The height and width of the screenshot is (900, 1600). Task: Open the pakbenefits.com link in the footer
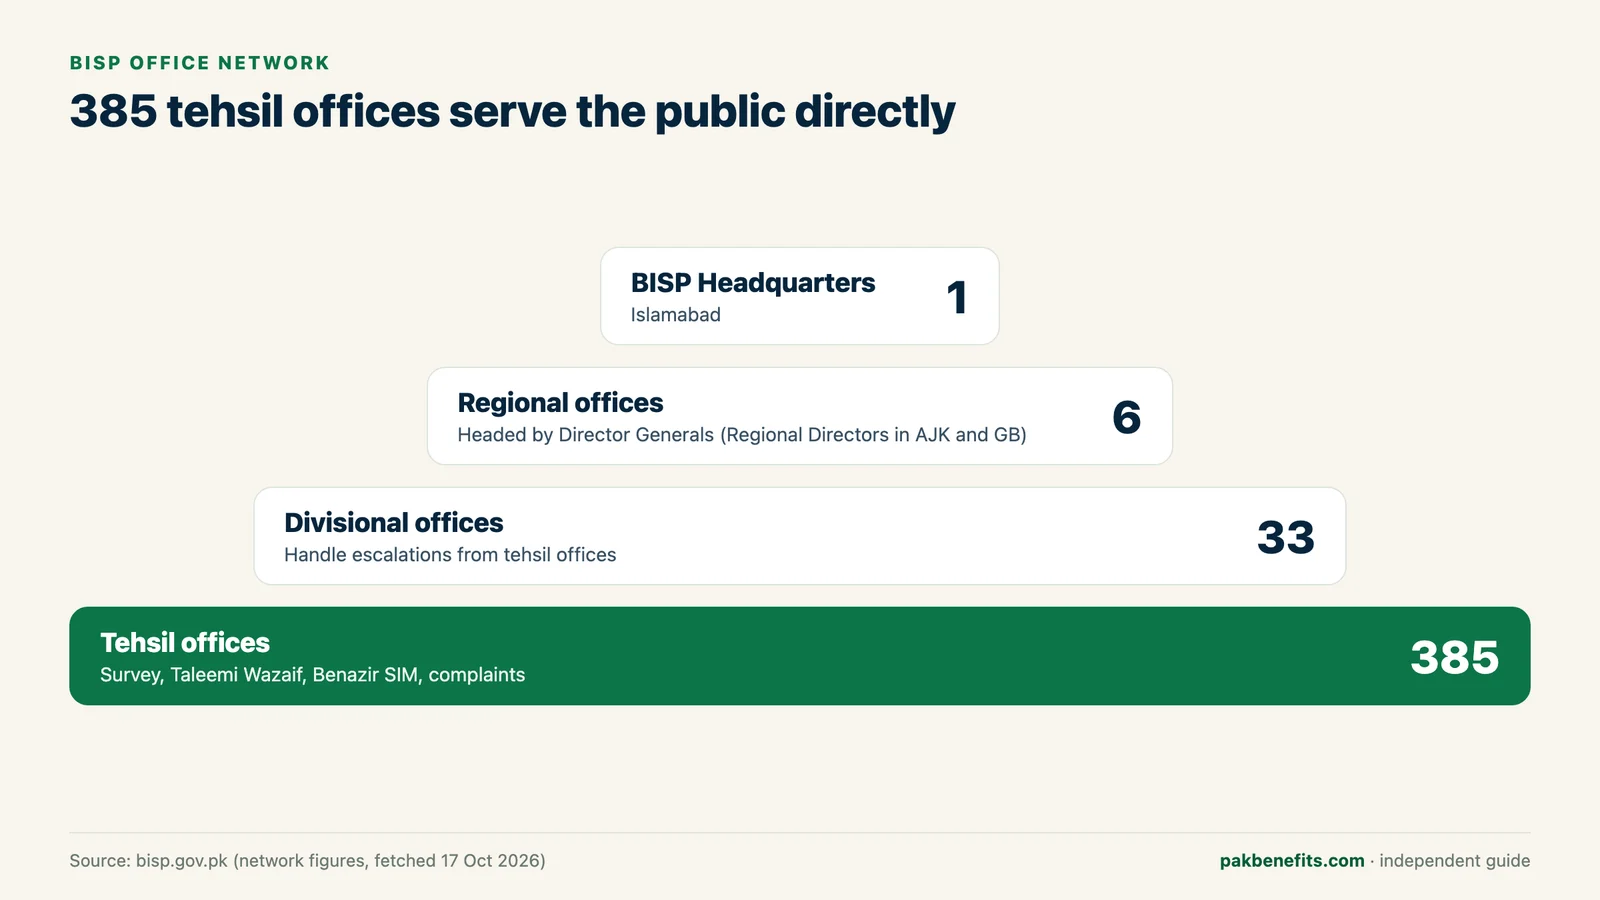1292,861
